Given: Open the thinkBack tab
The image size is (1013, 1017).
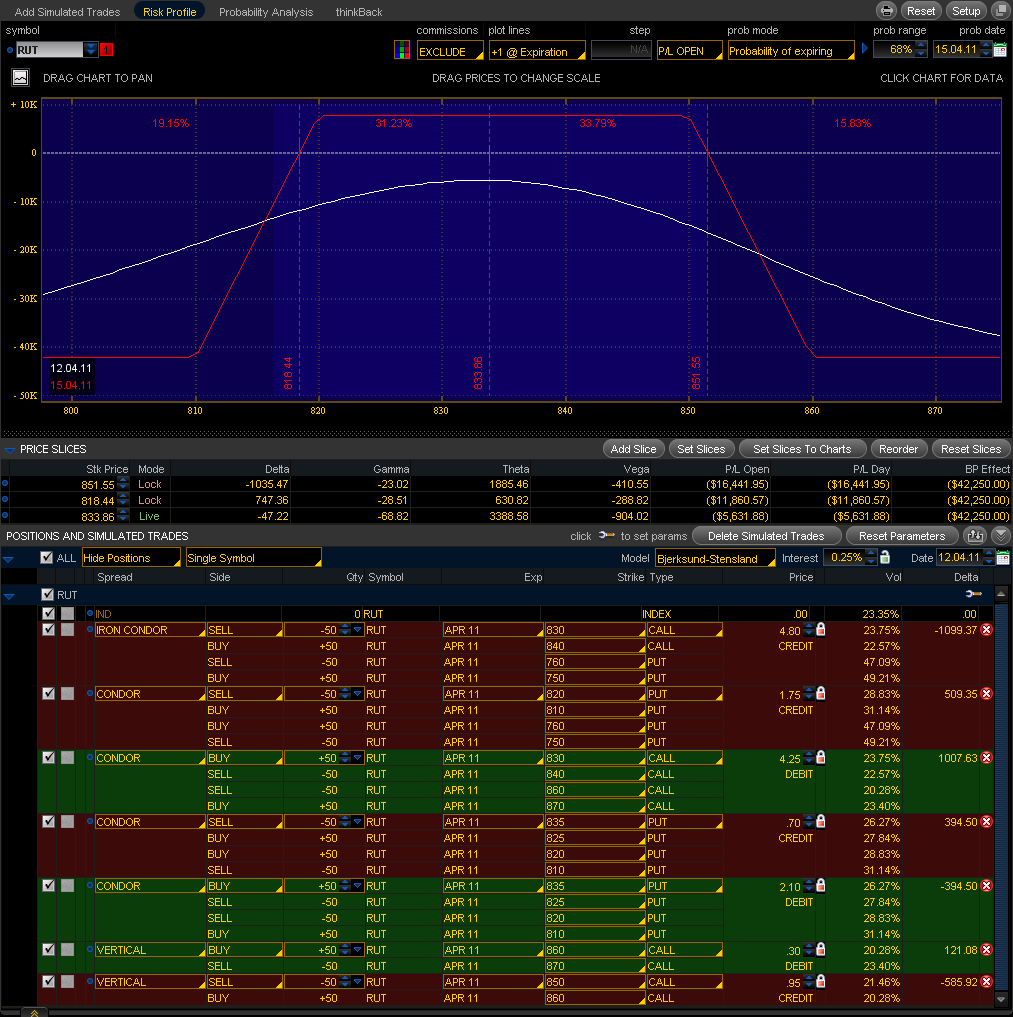Looking at the screenshot, I should click(x=359, y=12).
